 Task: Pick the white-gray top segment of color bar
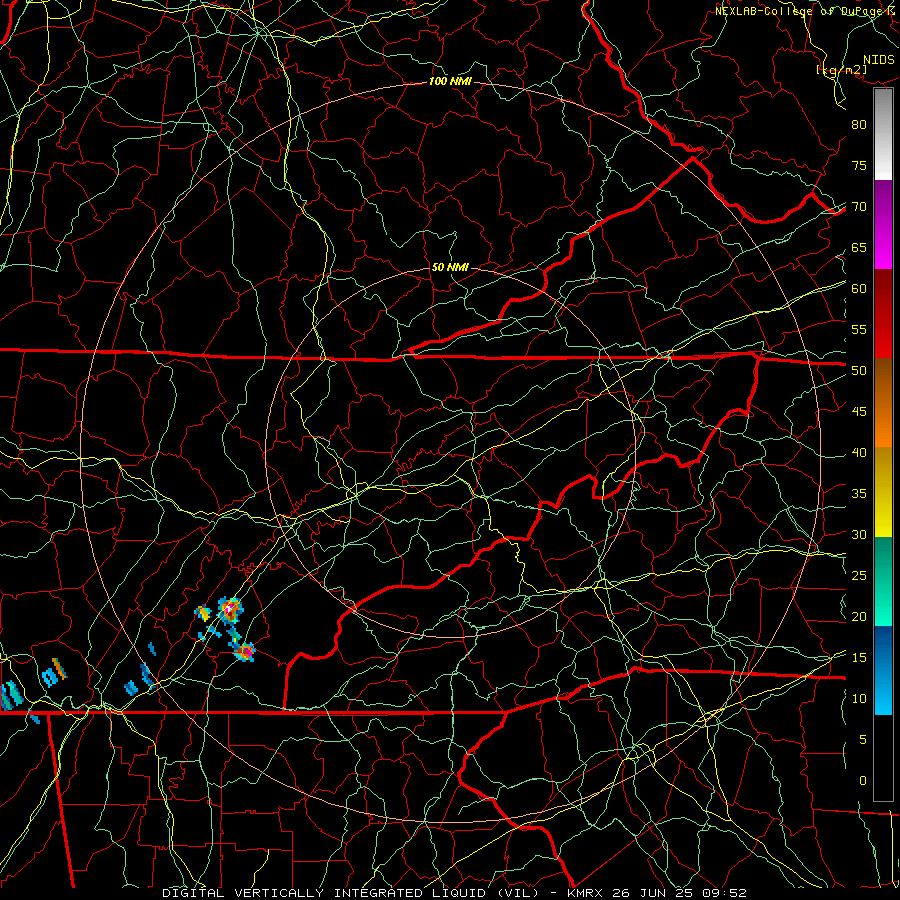883,134
